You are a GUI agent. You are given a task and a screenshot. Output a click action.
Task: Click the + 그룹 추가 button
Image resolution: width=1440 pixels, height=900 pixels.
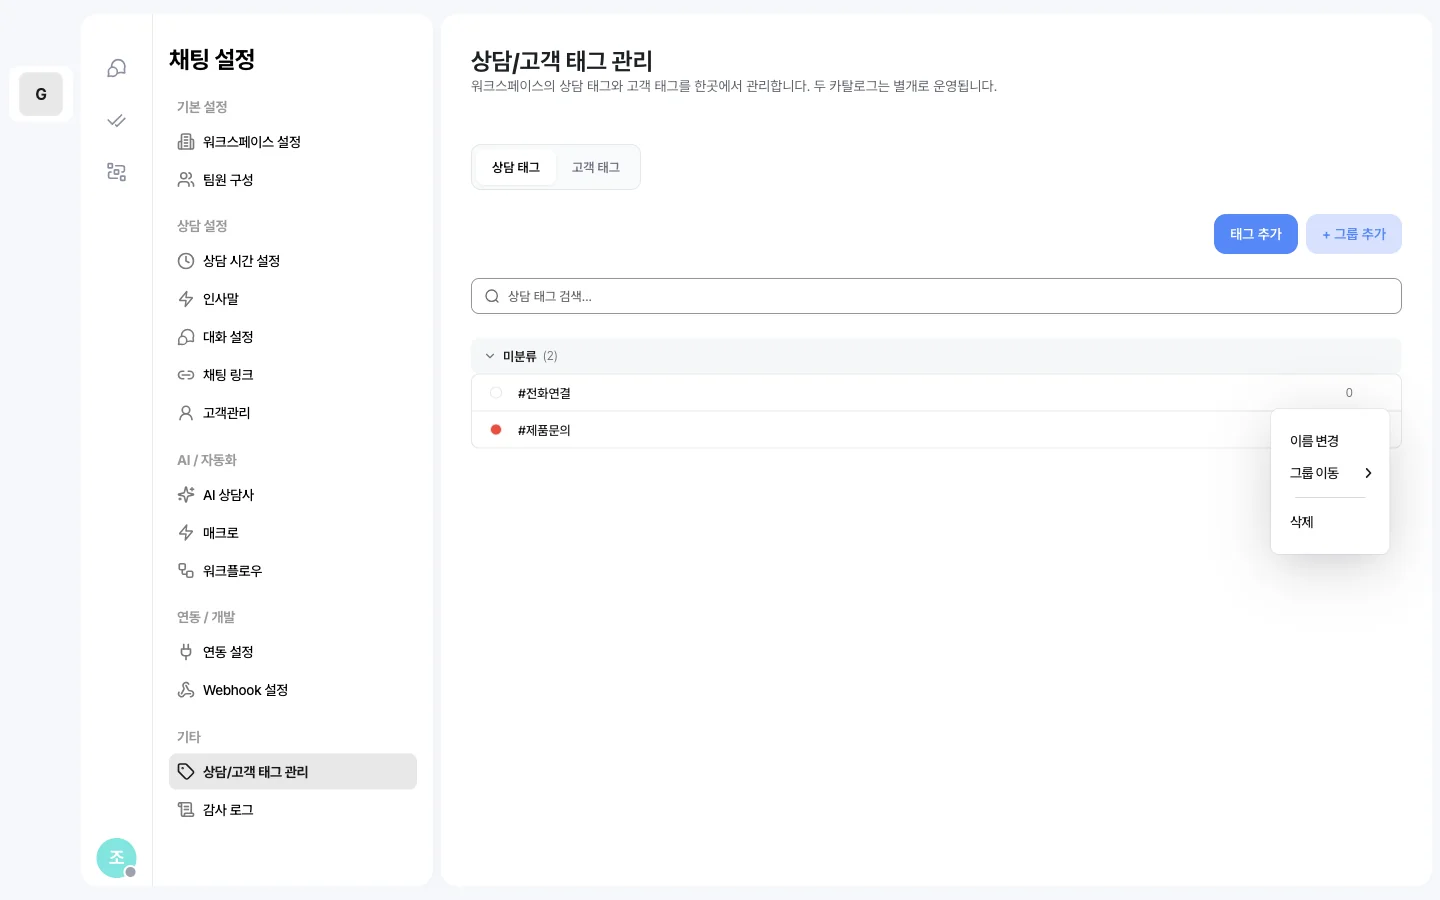pos(1354,234)
